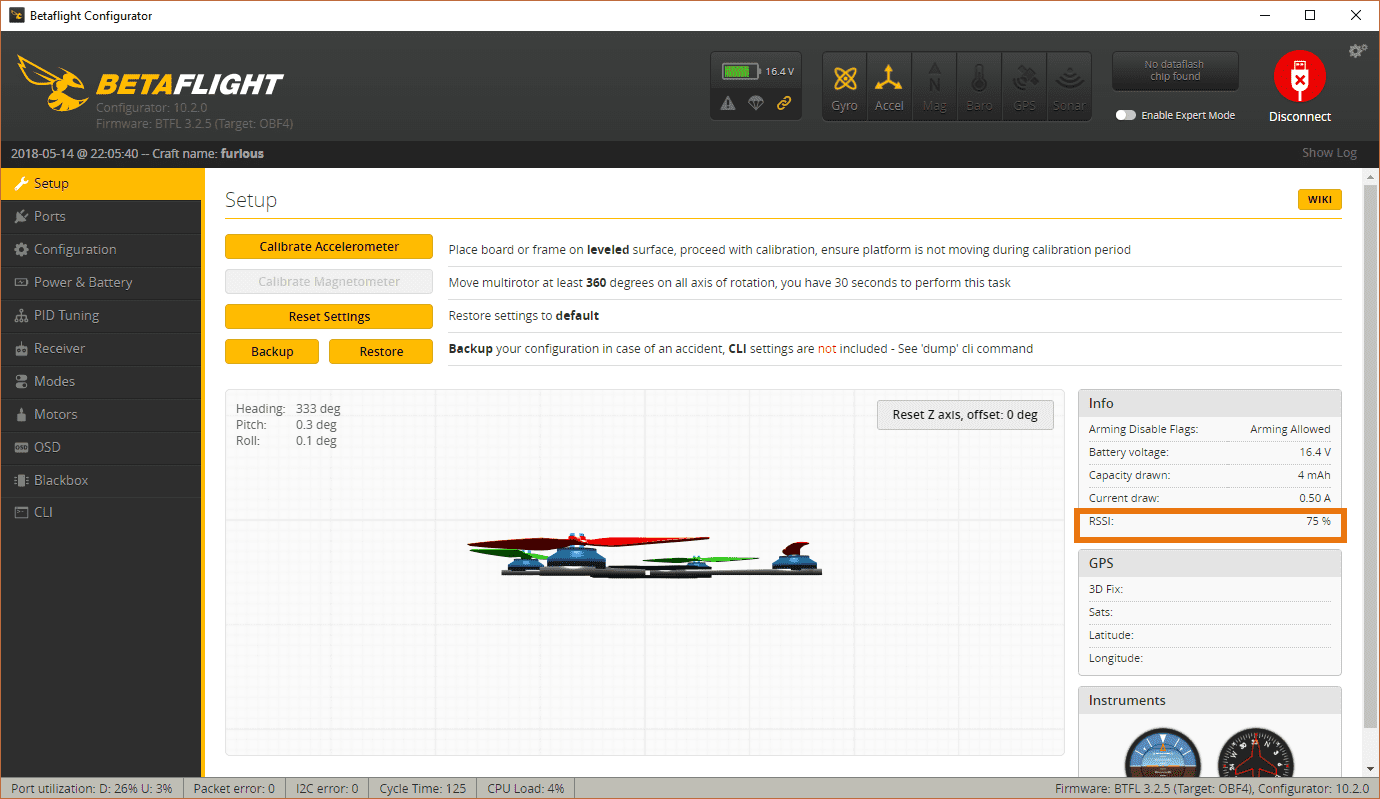The width and height of the screenshot is (1380, 799).
Task: Click the Backup button
Action: pos(272,351)
